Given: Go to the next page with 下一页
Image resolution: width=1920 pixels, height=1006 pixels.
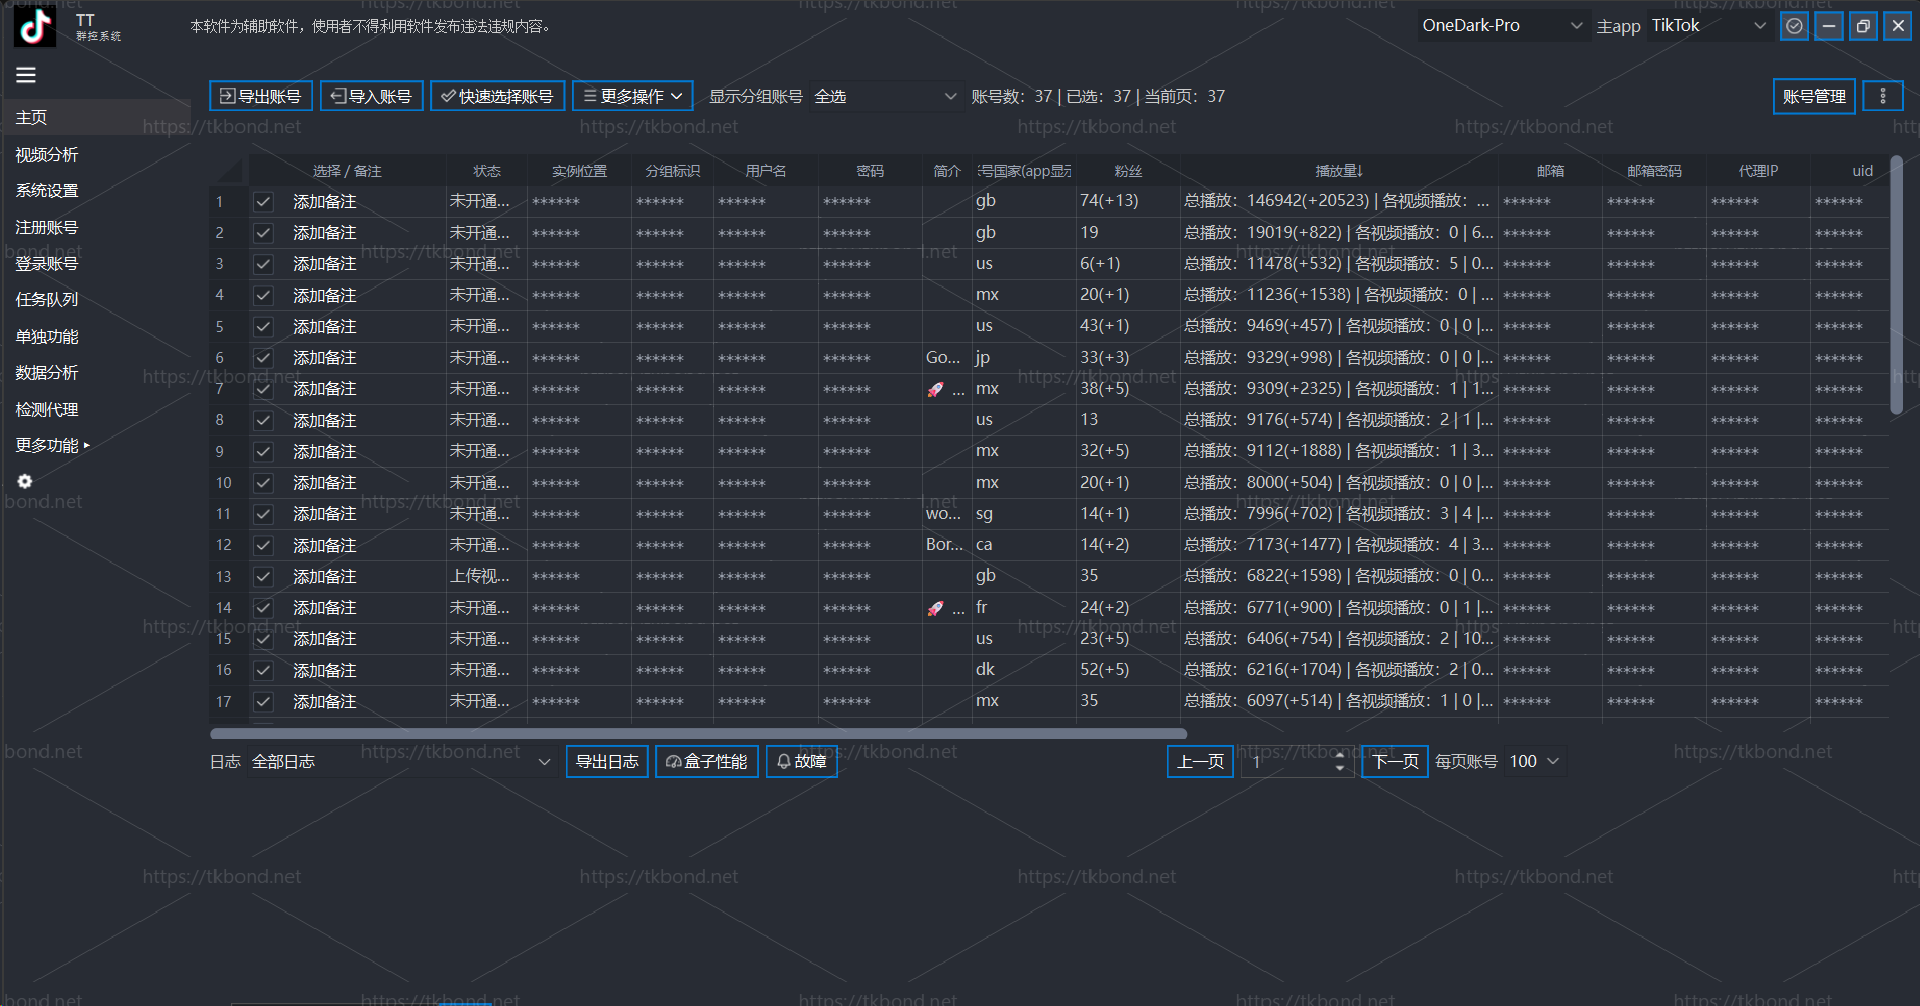Looking at the screenshot, I should click(x=1395, y=762).
